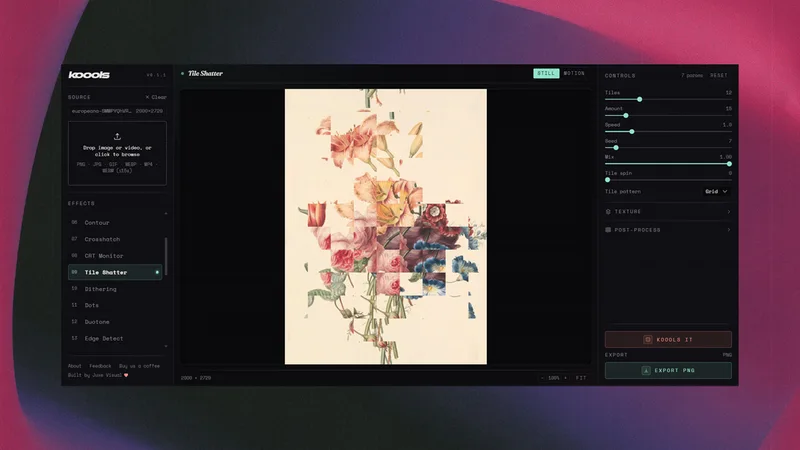Click the Texture section icon
Image resolution: width=800 pixels, height=450 pixels.
pyautogui.click(x=608, y=212)
